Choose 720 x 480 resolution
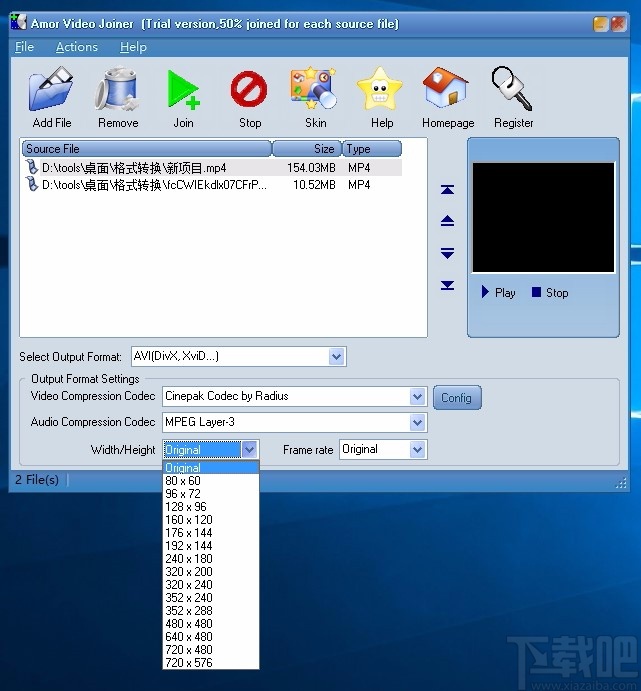This screenshot has height=691, width=641. (x=211, y=650)
